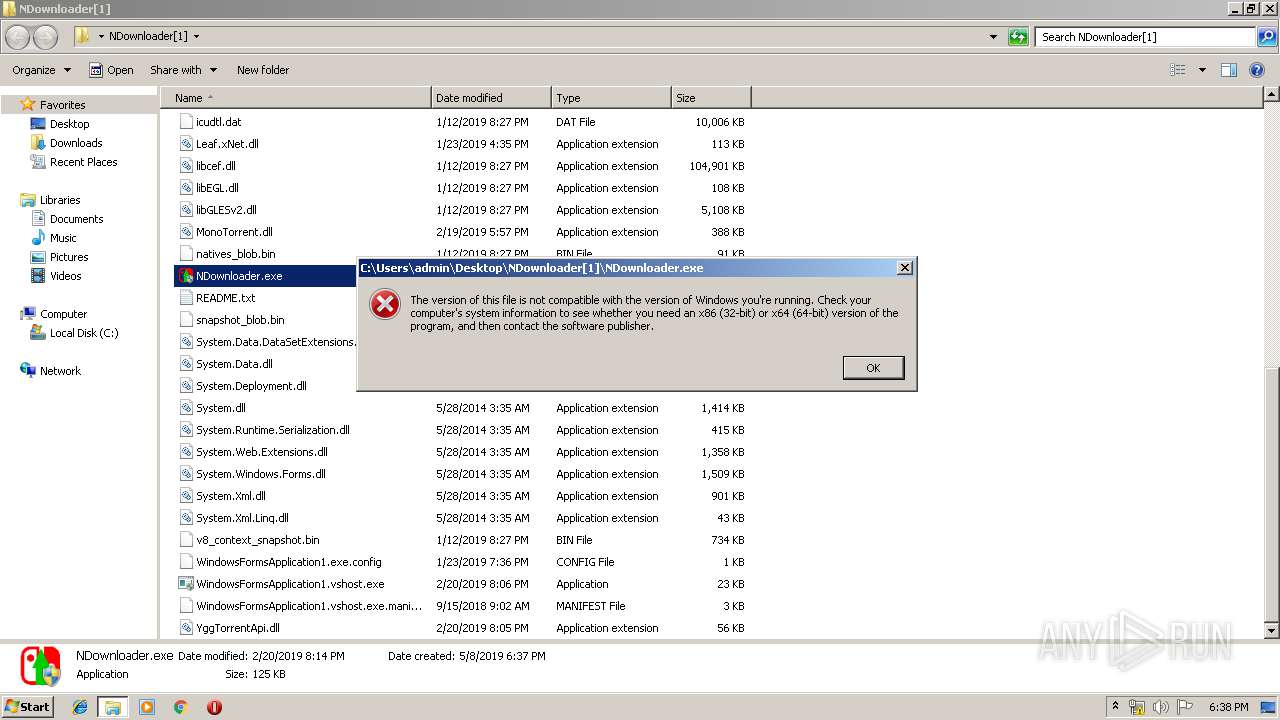The image size is (1280, 720).
Task: Expand the view options dropdown arrow
Action: point(1202,70)
